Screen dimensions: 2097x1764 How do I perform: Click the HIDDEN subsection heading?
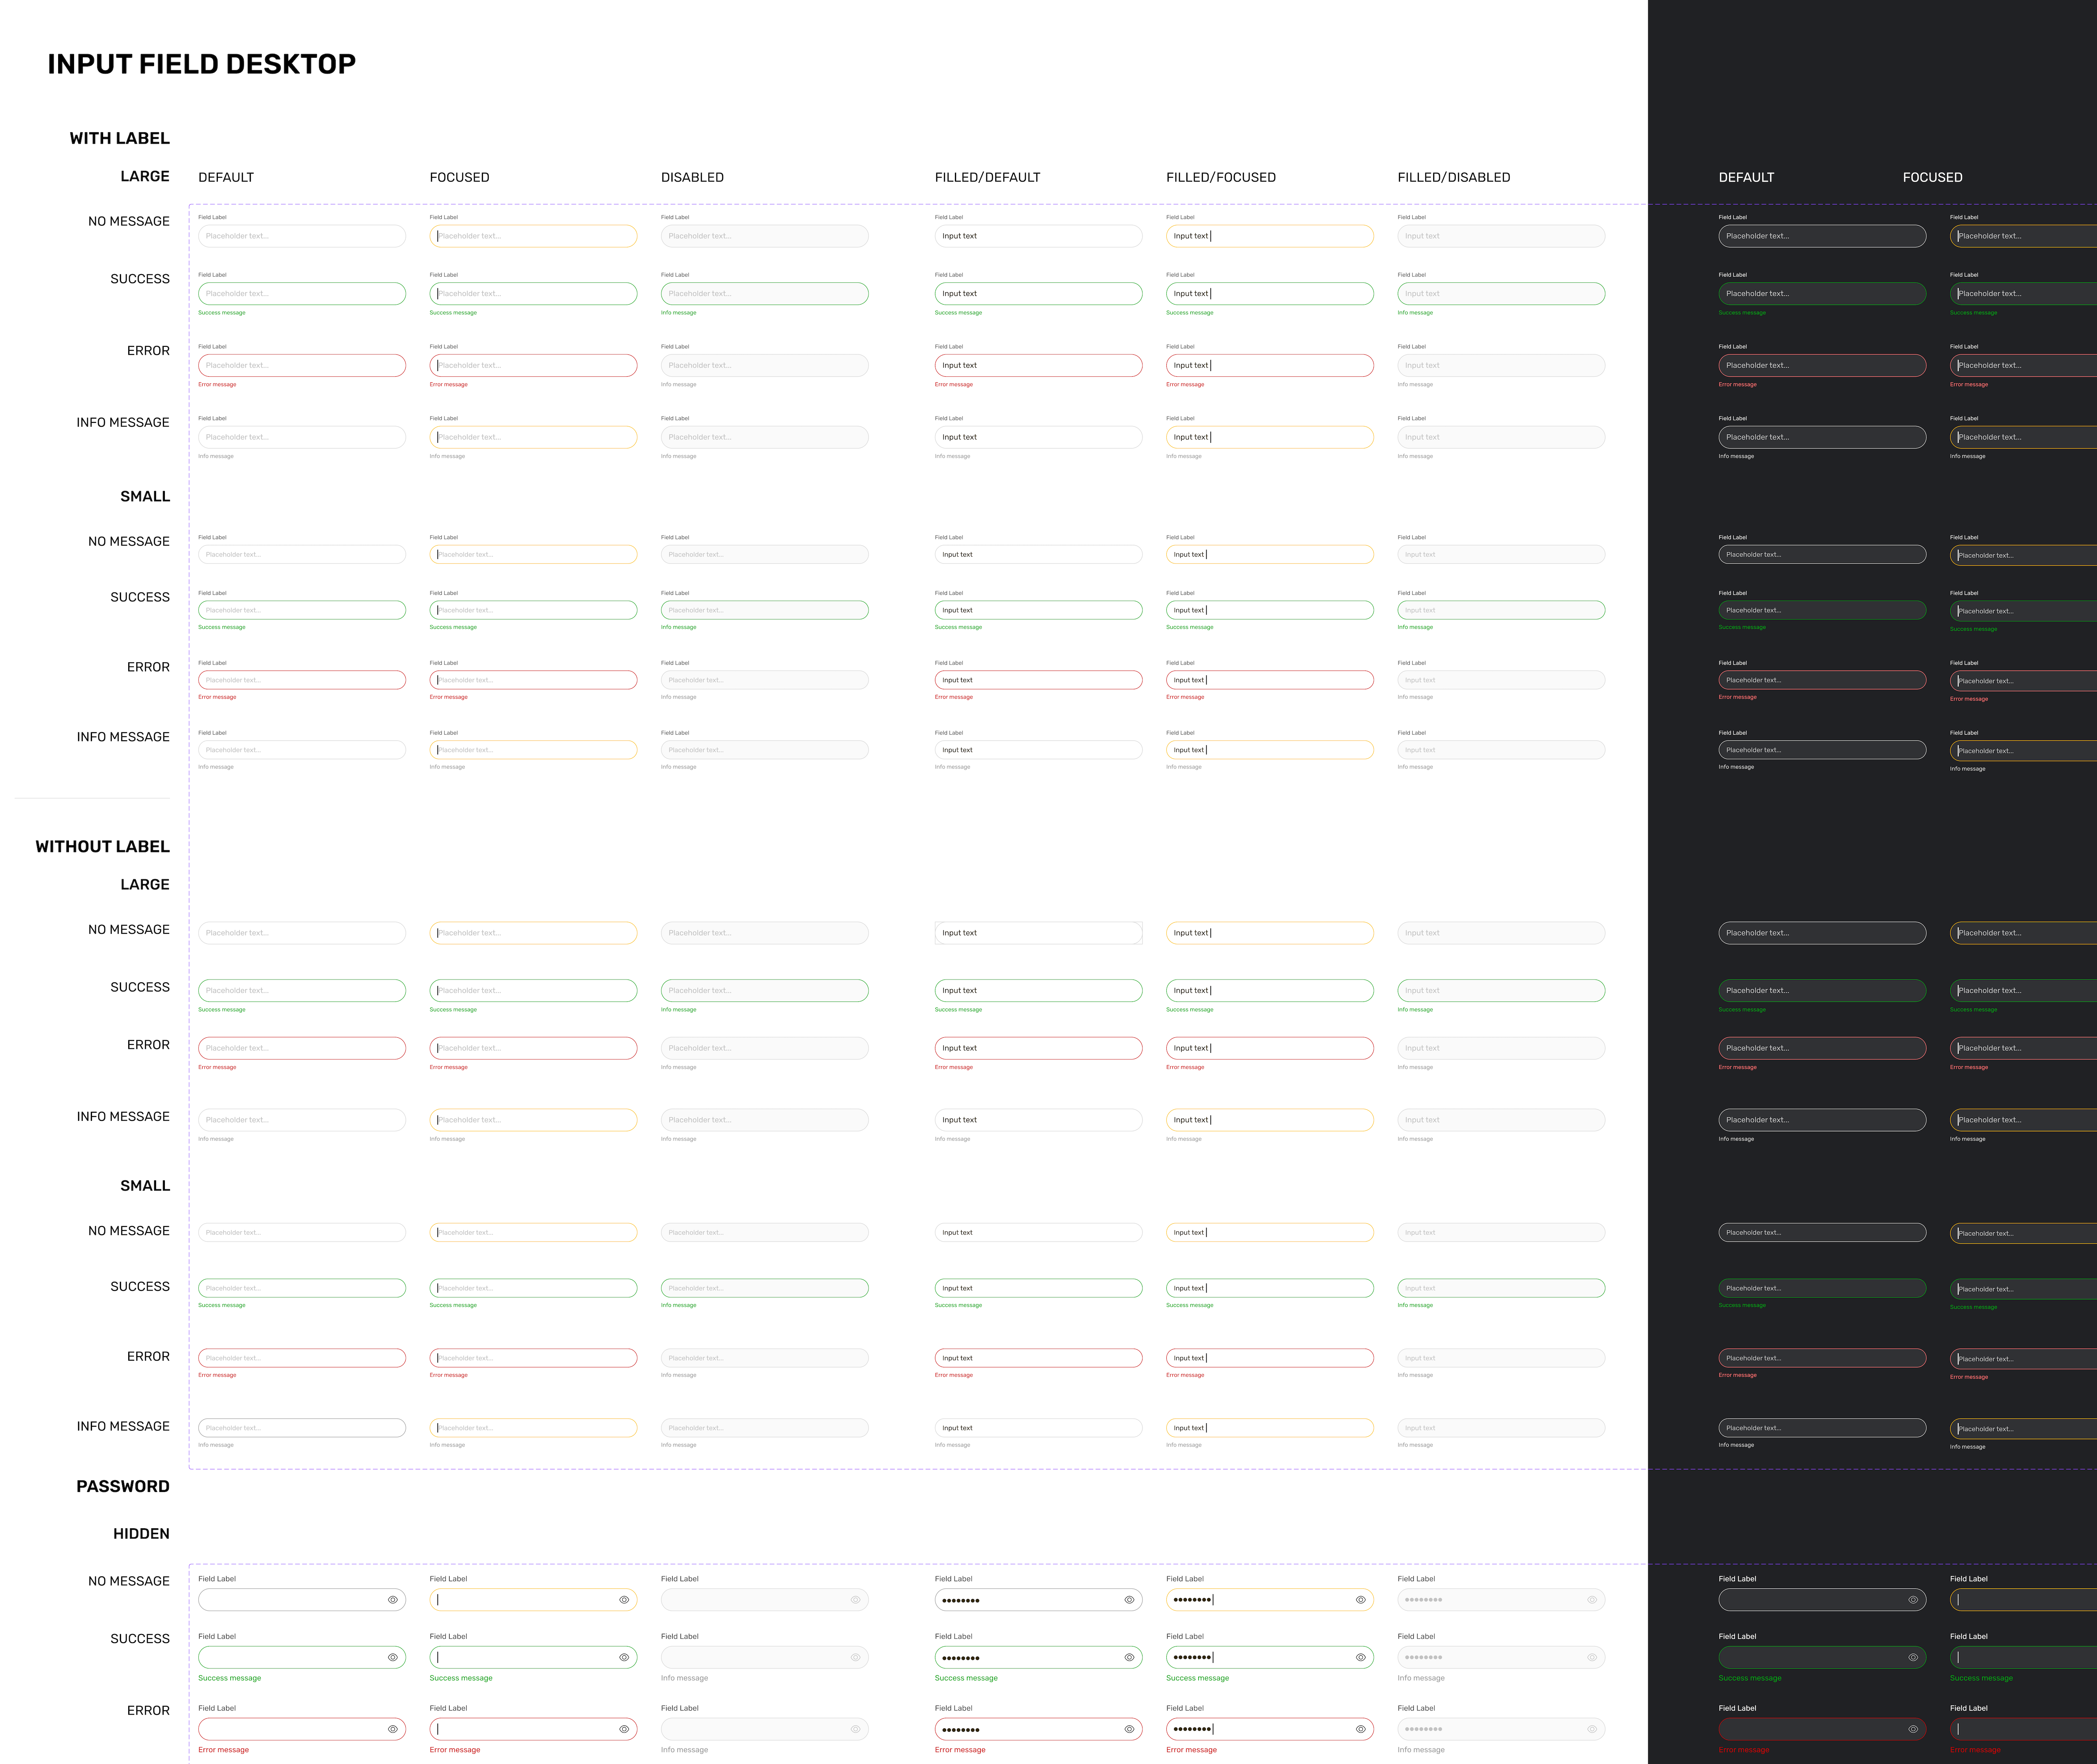[x=141, y=1534]
